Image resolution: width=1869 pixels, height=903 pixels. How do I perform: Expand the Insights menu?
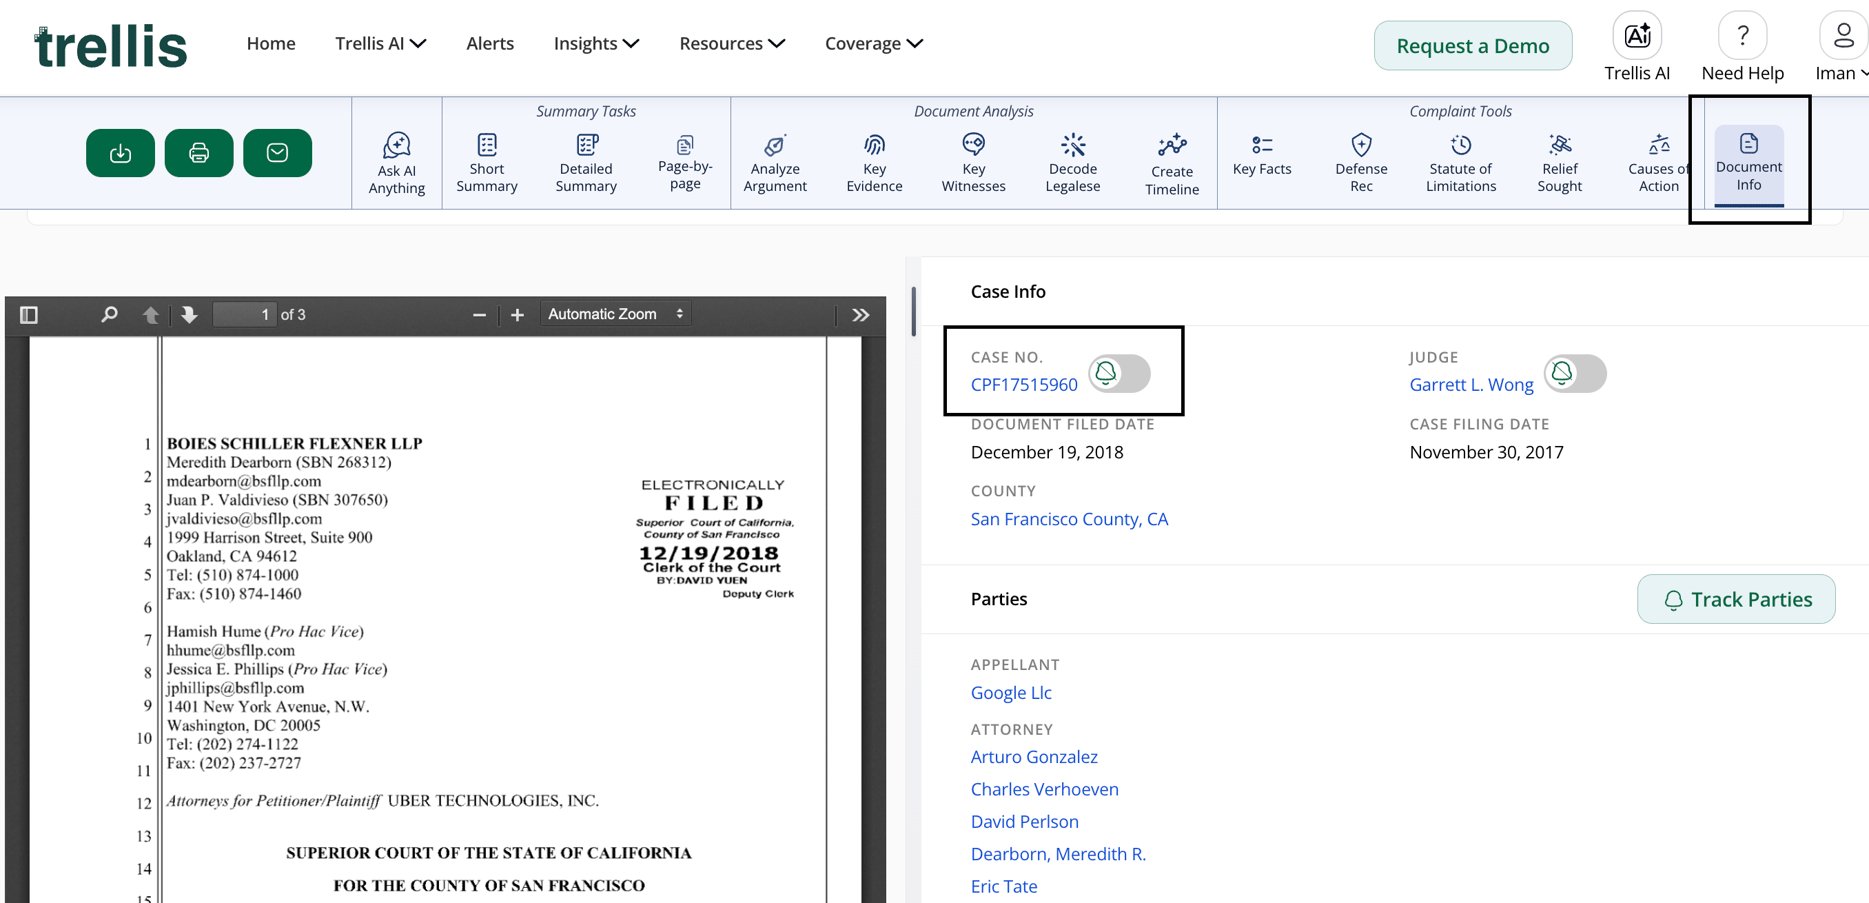coord(596,43)
